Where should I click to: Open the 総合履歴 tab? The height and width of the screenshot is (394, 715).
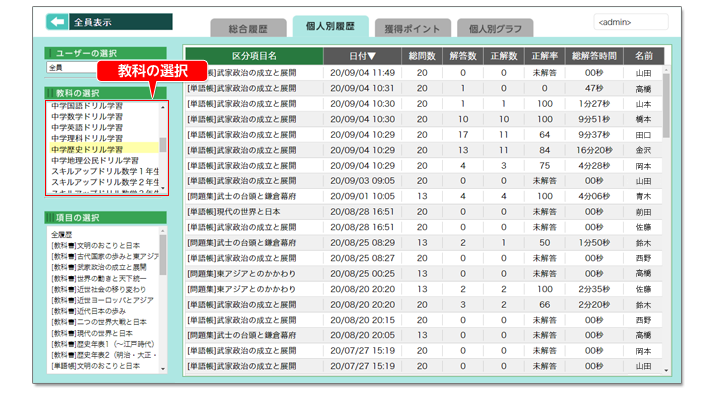click(x=248, y=28)
